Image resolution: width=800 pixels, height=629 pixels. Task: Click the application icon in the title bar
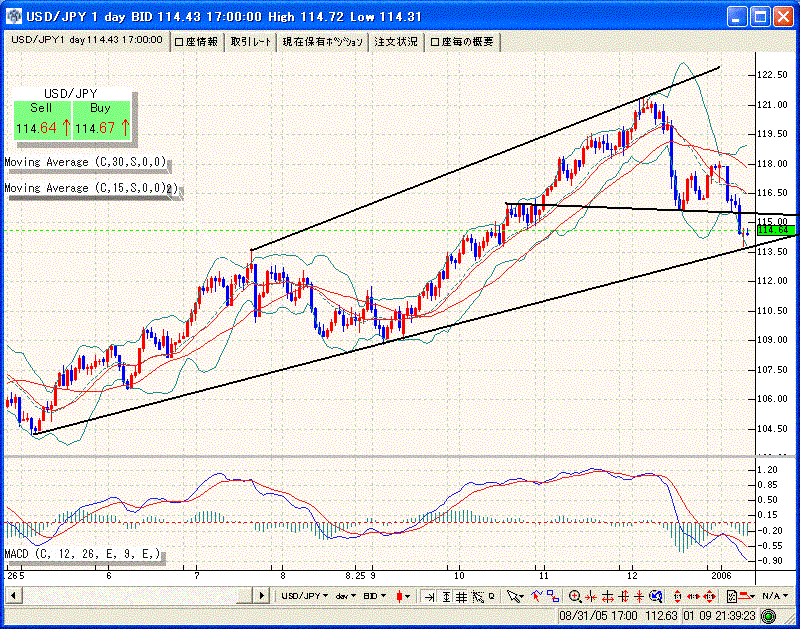click(x=14, y=16)
